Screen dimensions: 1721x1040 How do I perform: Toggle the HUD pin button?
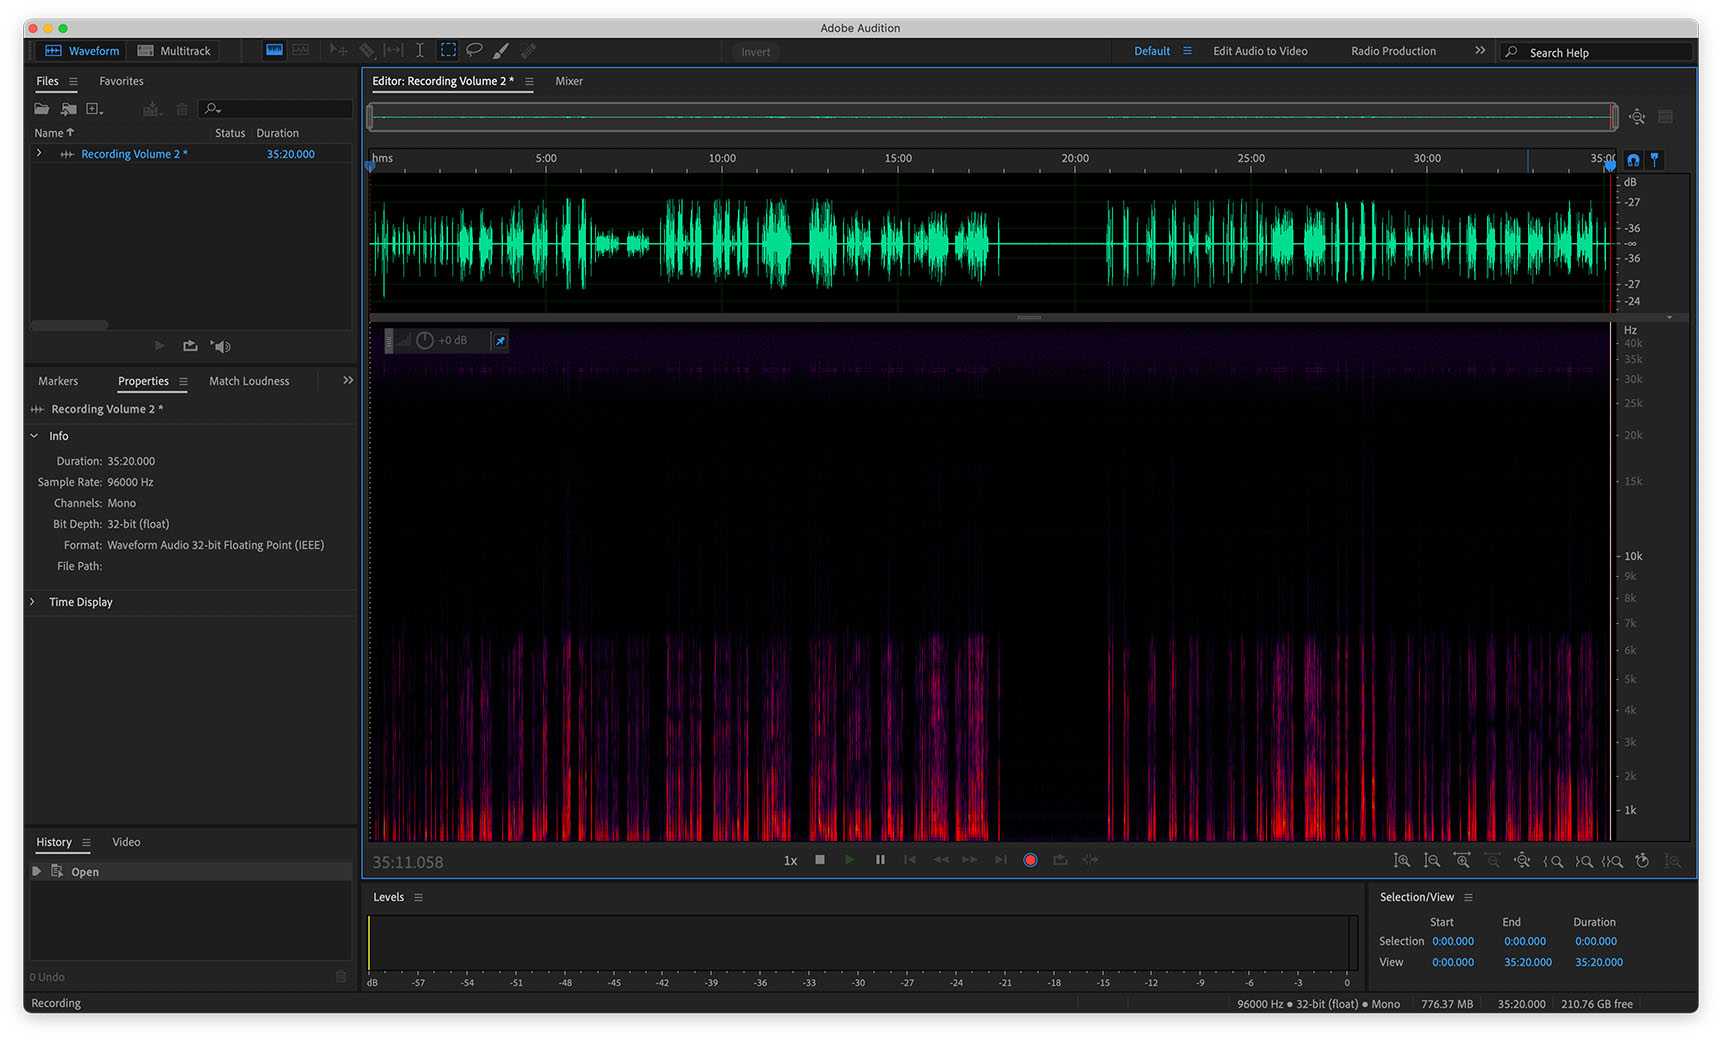coord(500,341)
